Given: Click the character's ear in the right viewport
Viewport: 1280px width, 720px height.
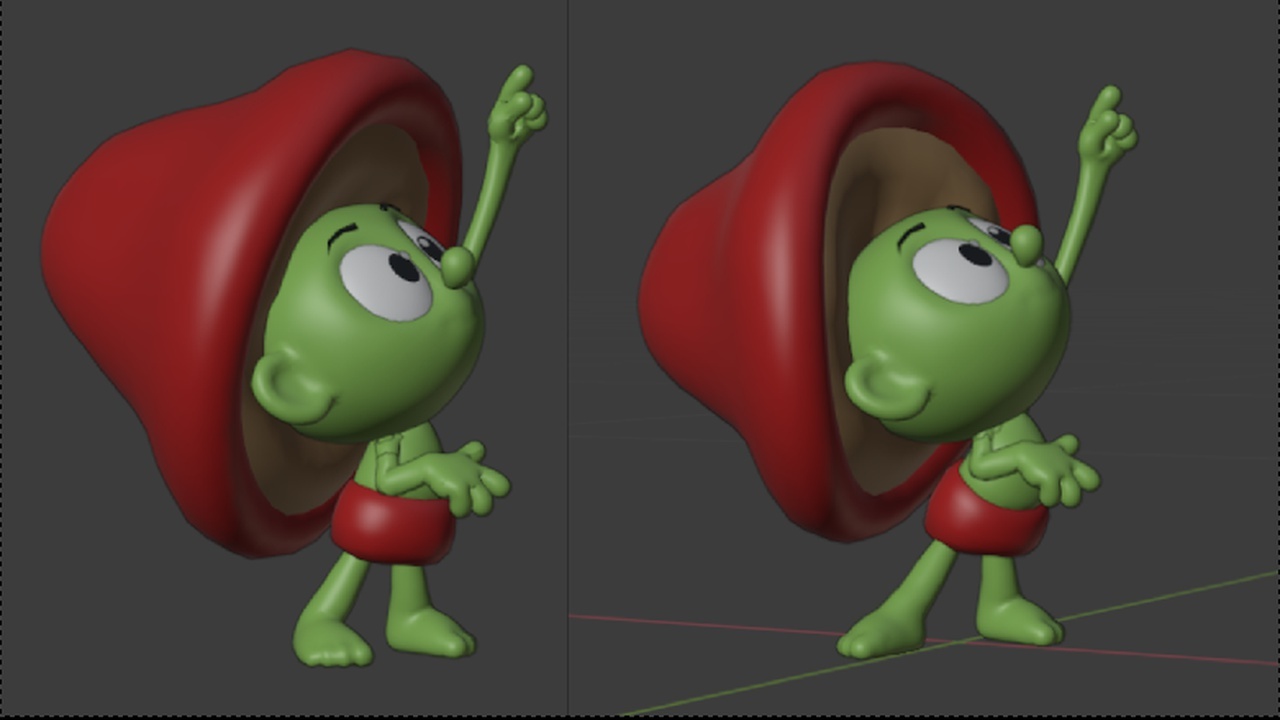Looking at the screenshot, I should (870, 380).
